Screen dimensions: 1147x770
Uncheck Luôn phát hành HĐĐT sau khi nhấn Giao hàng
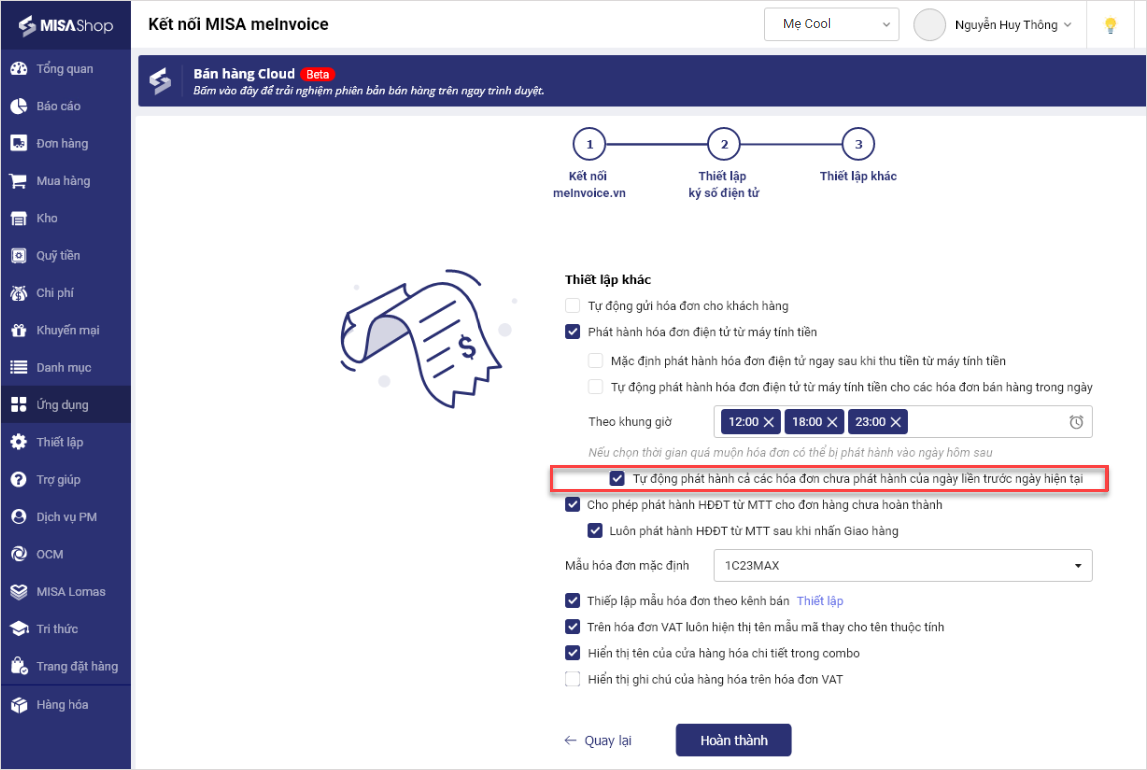pyautogui.click(x=595, y=531)
